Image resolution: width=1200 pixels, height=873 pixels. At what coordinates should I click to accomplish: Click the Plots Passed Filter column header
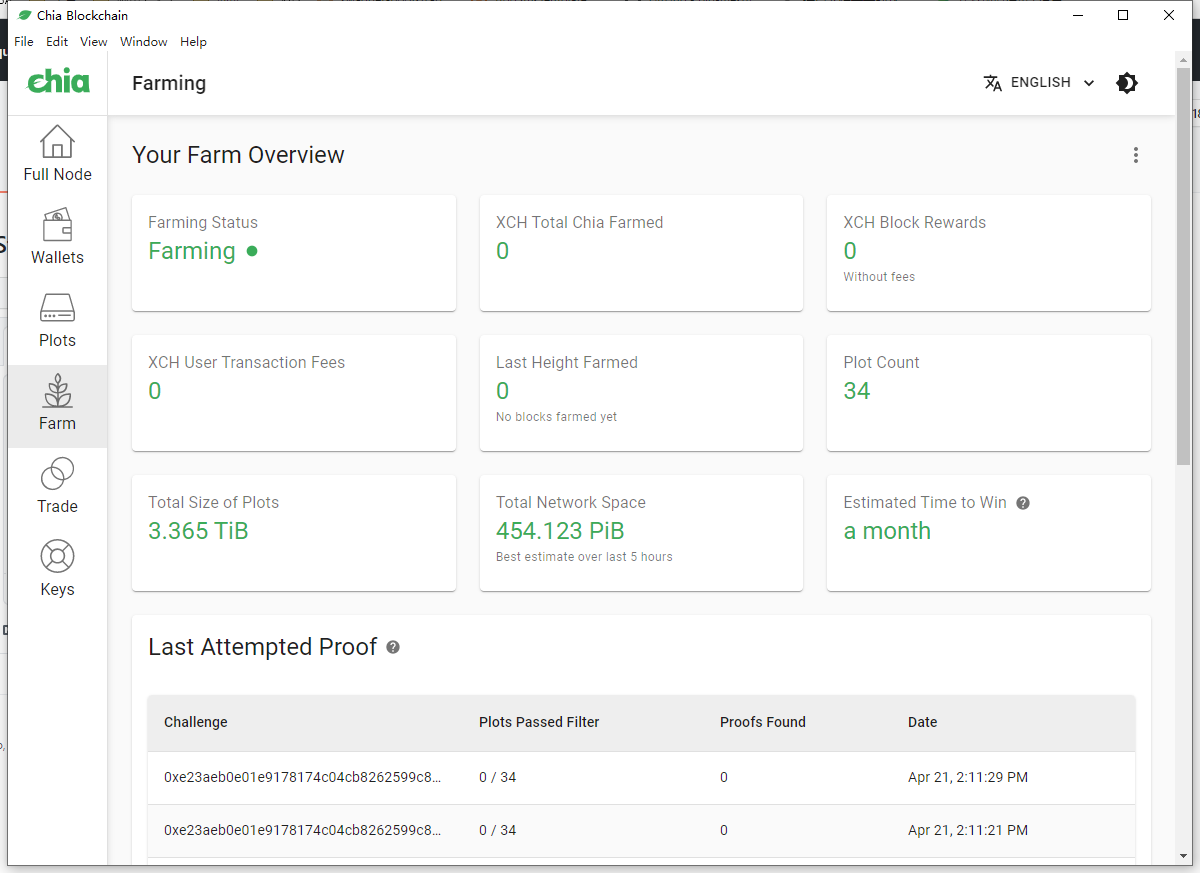click(539, 722)
